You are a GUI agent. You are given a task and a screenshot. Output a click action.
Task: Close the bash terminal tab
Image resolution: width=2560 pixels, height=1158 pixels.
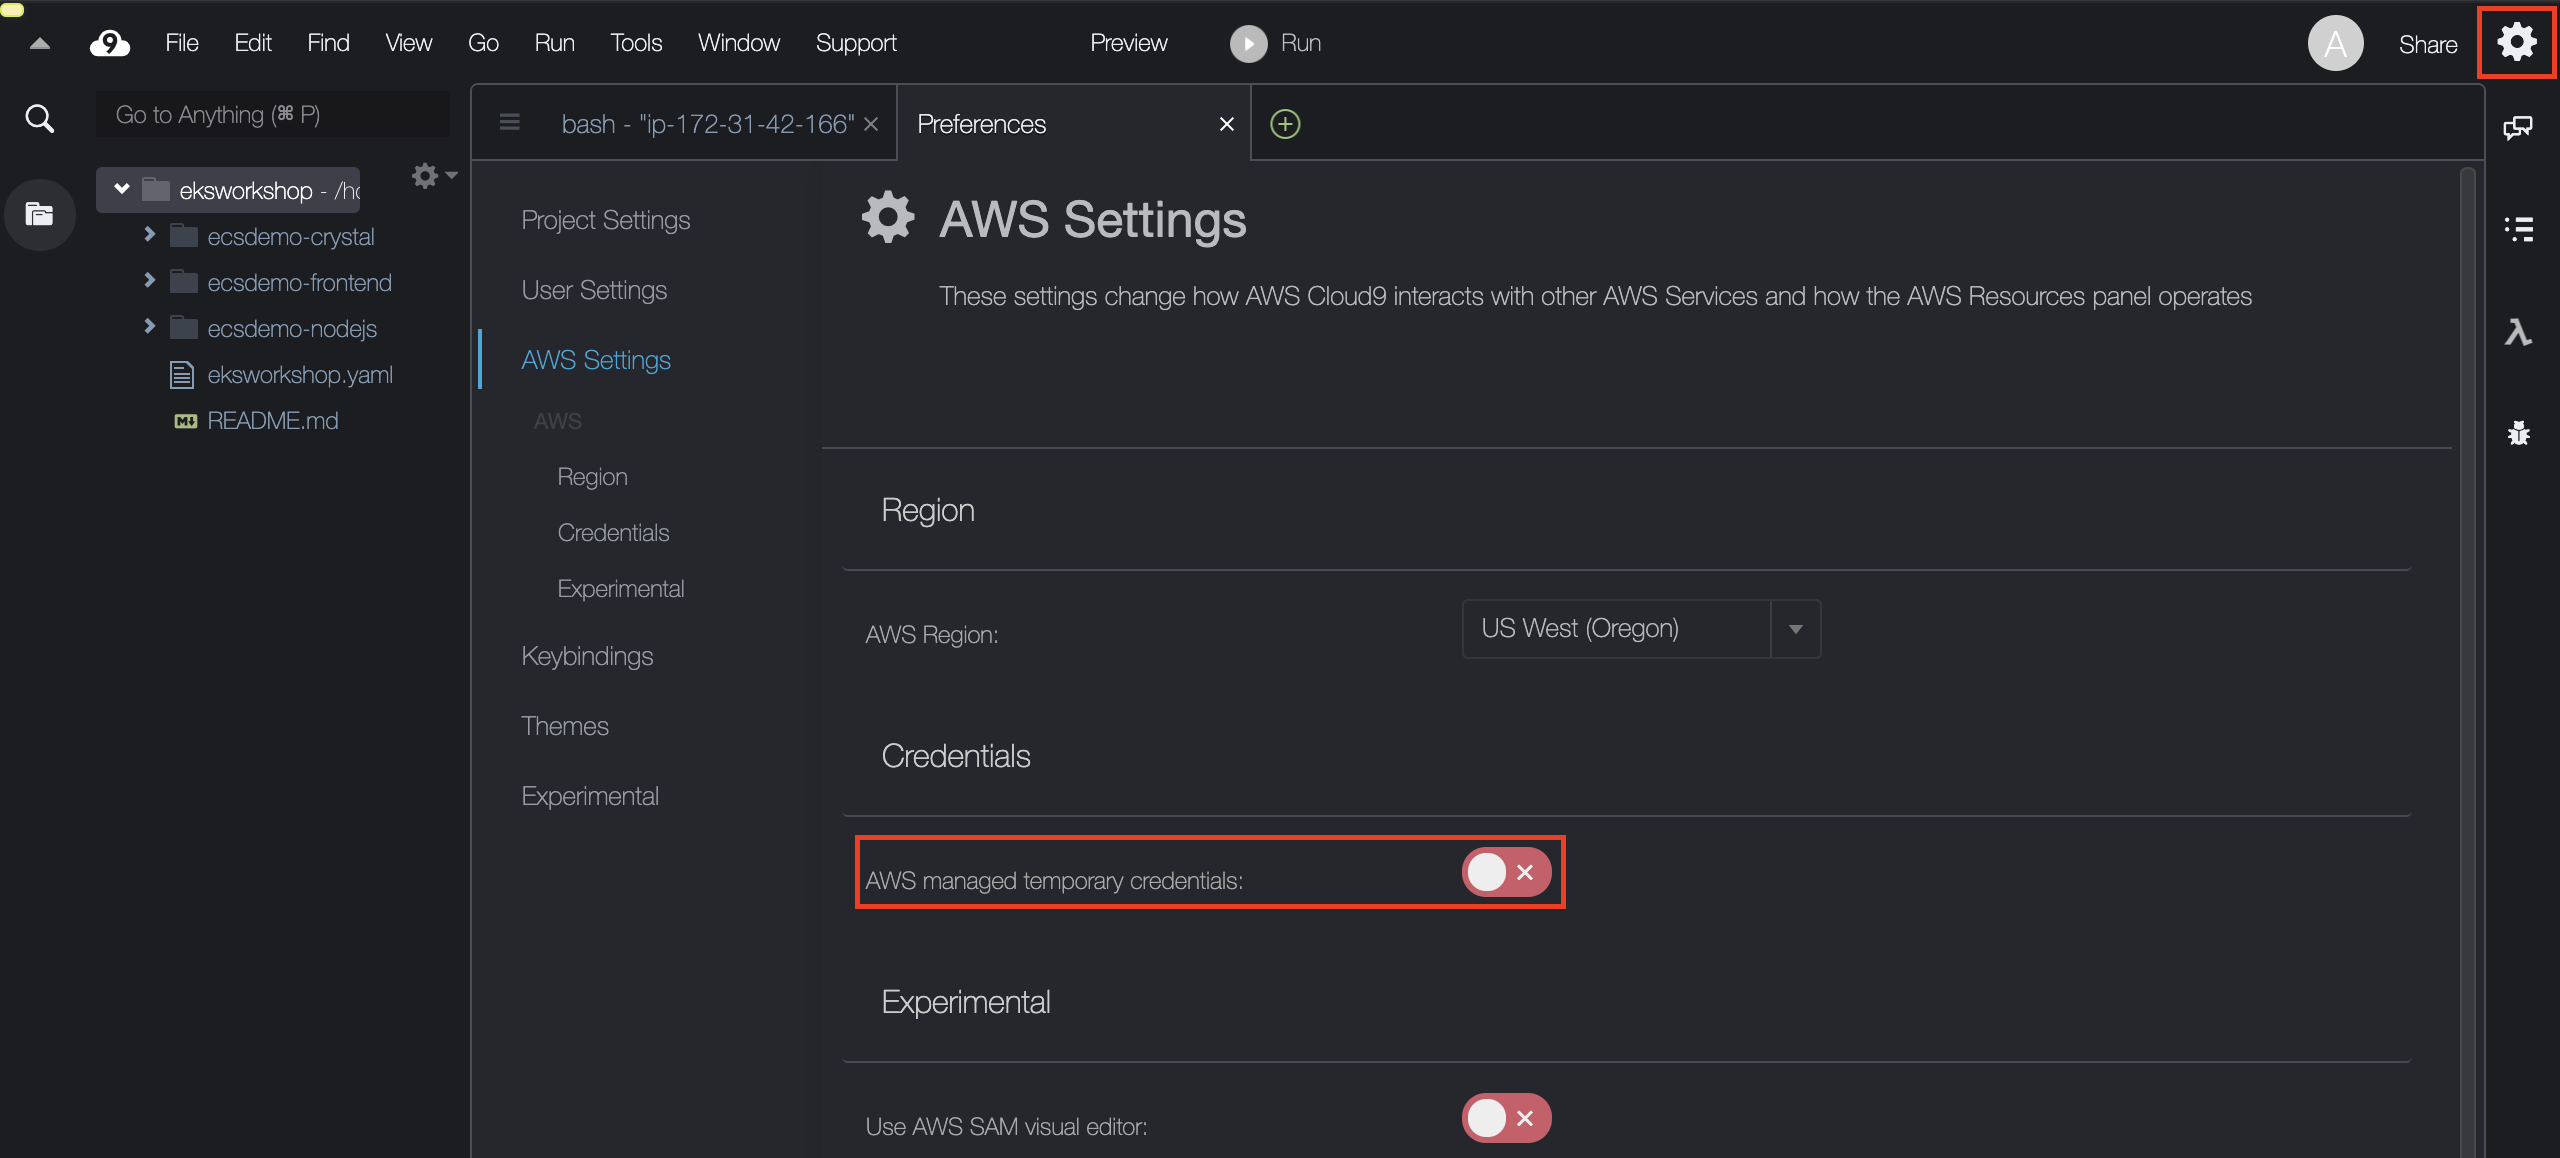(871, 124)
